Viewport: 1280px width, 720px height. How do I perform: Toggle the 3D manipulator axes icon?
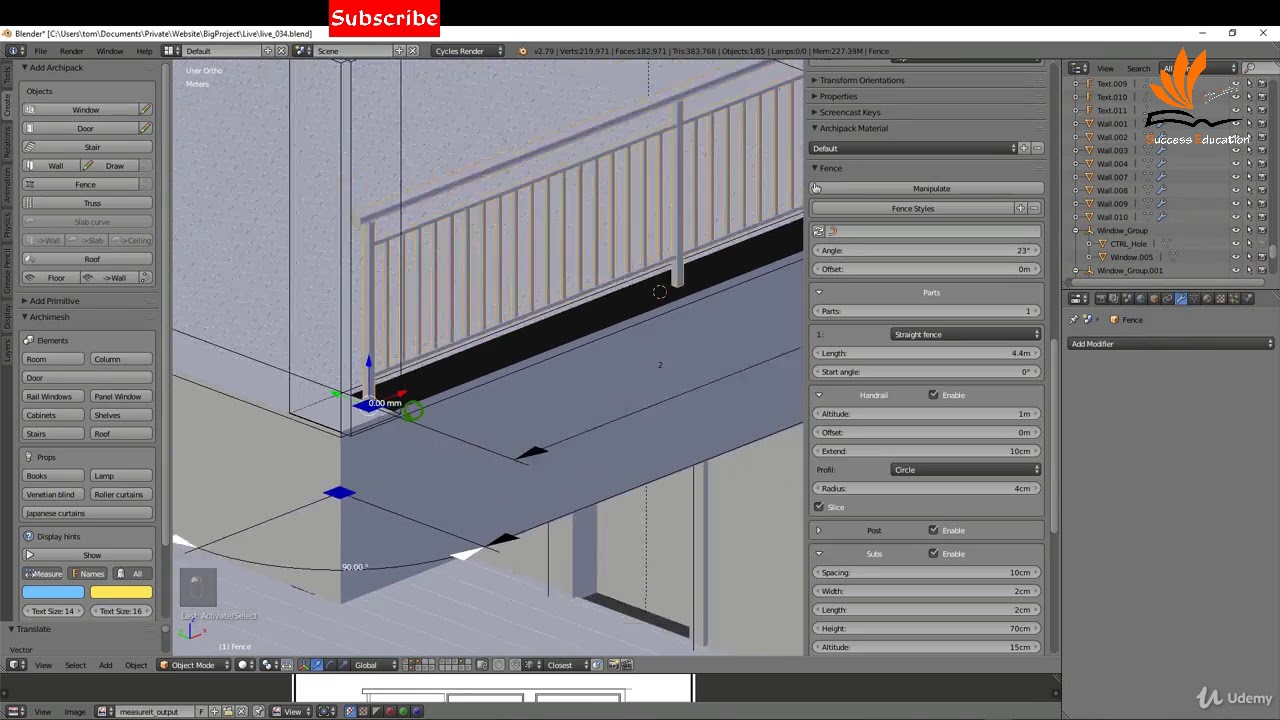[x=303, y=665]
